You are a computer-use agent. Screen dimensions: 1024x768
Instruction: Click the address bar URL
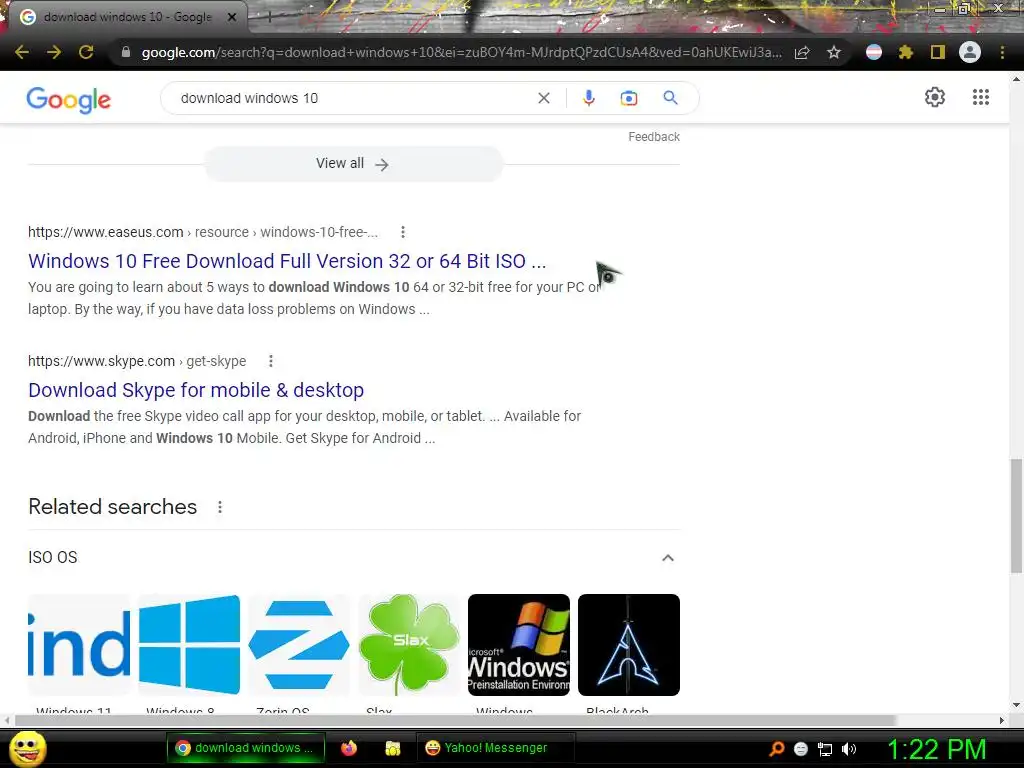coord(460,52)
